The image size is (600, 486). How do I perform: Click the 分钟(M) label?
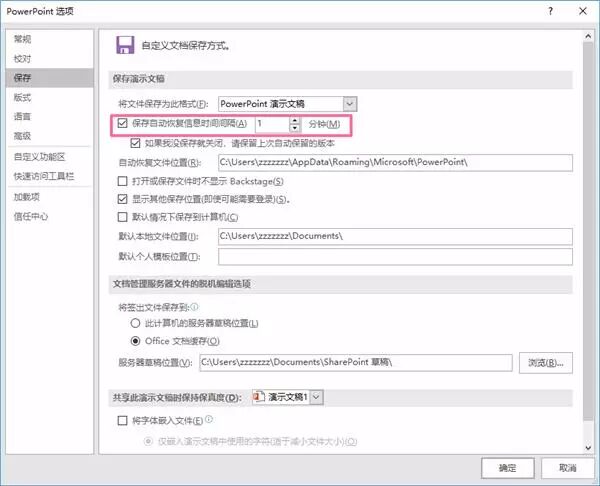coord(324,124)
